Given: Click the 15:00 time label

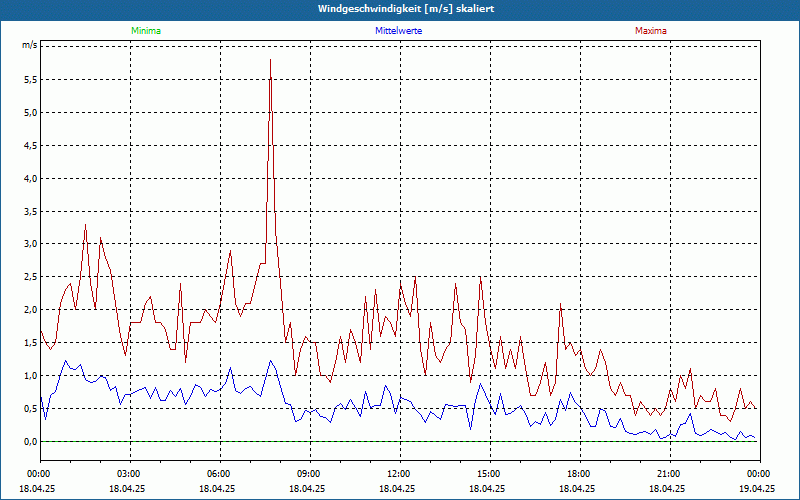Looking at the screenshot, I should pos(490,474).
